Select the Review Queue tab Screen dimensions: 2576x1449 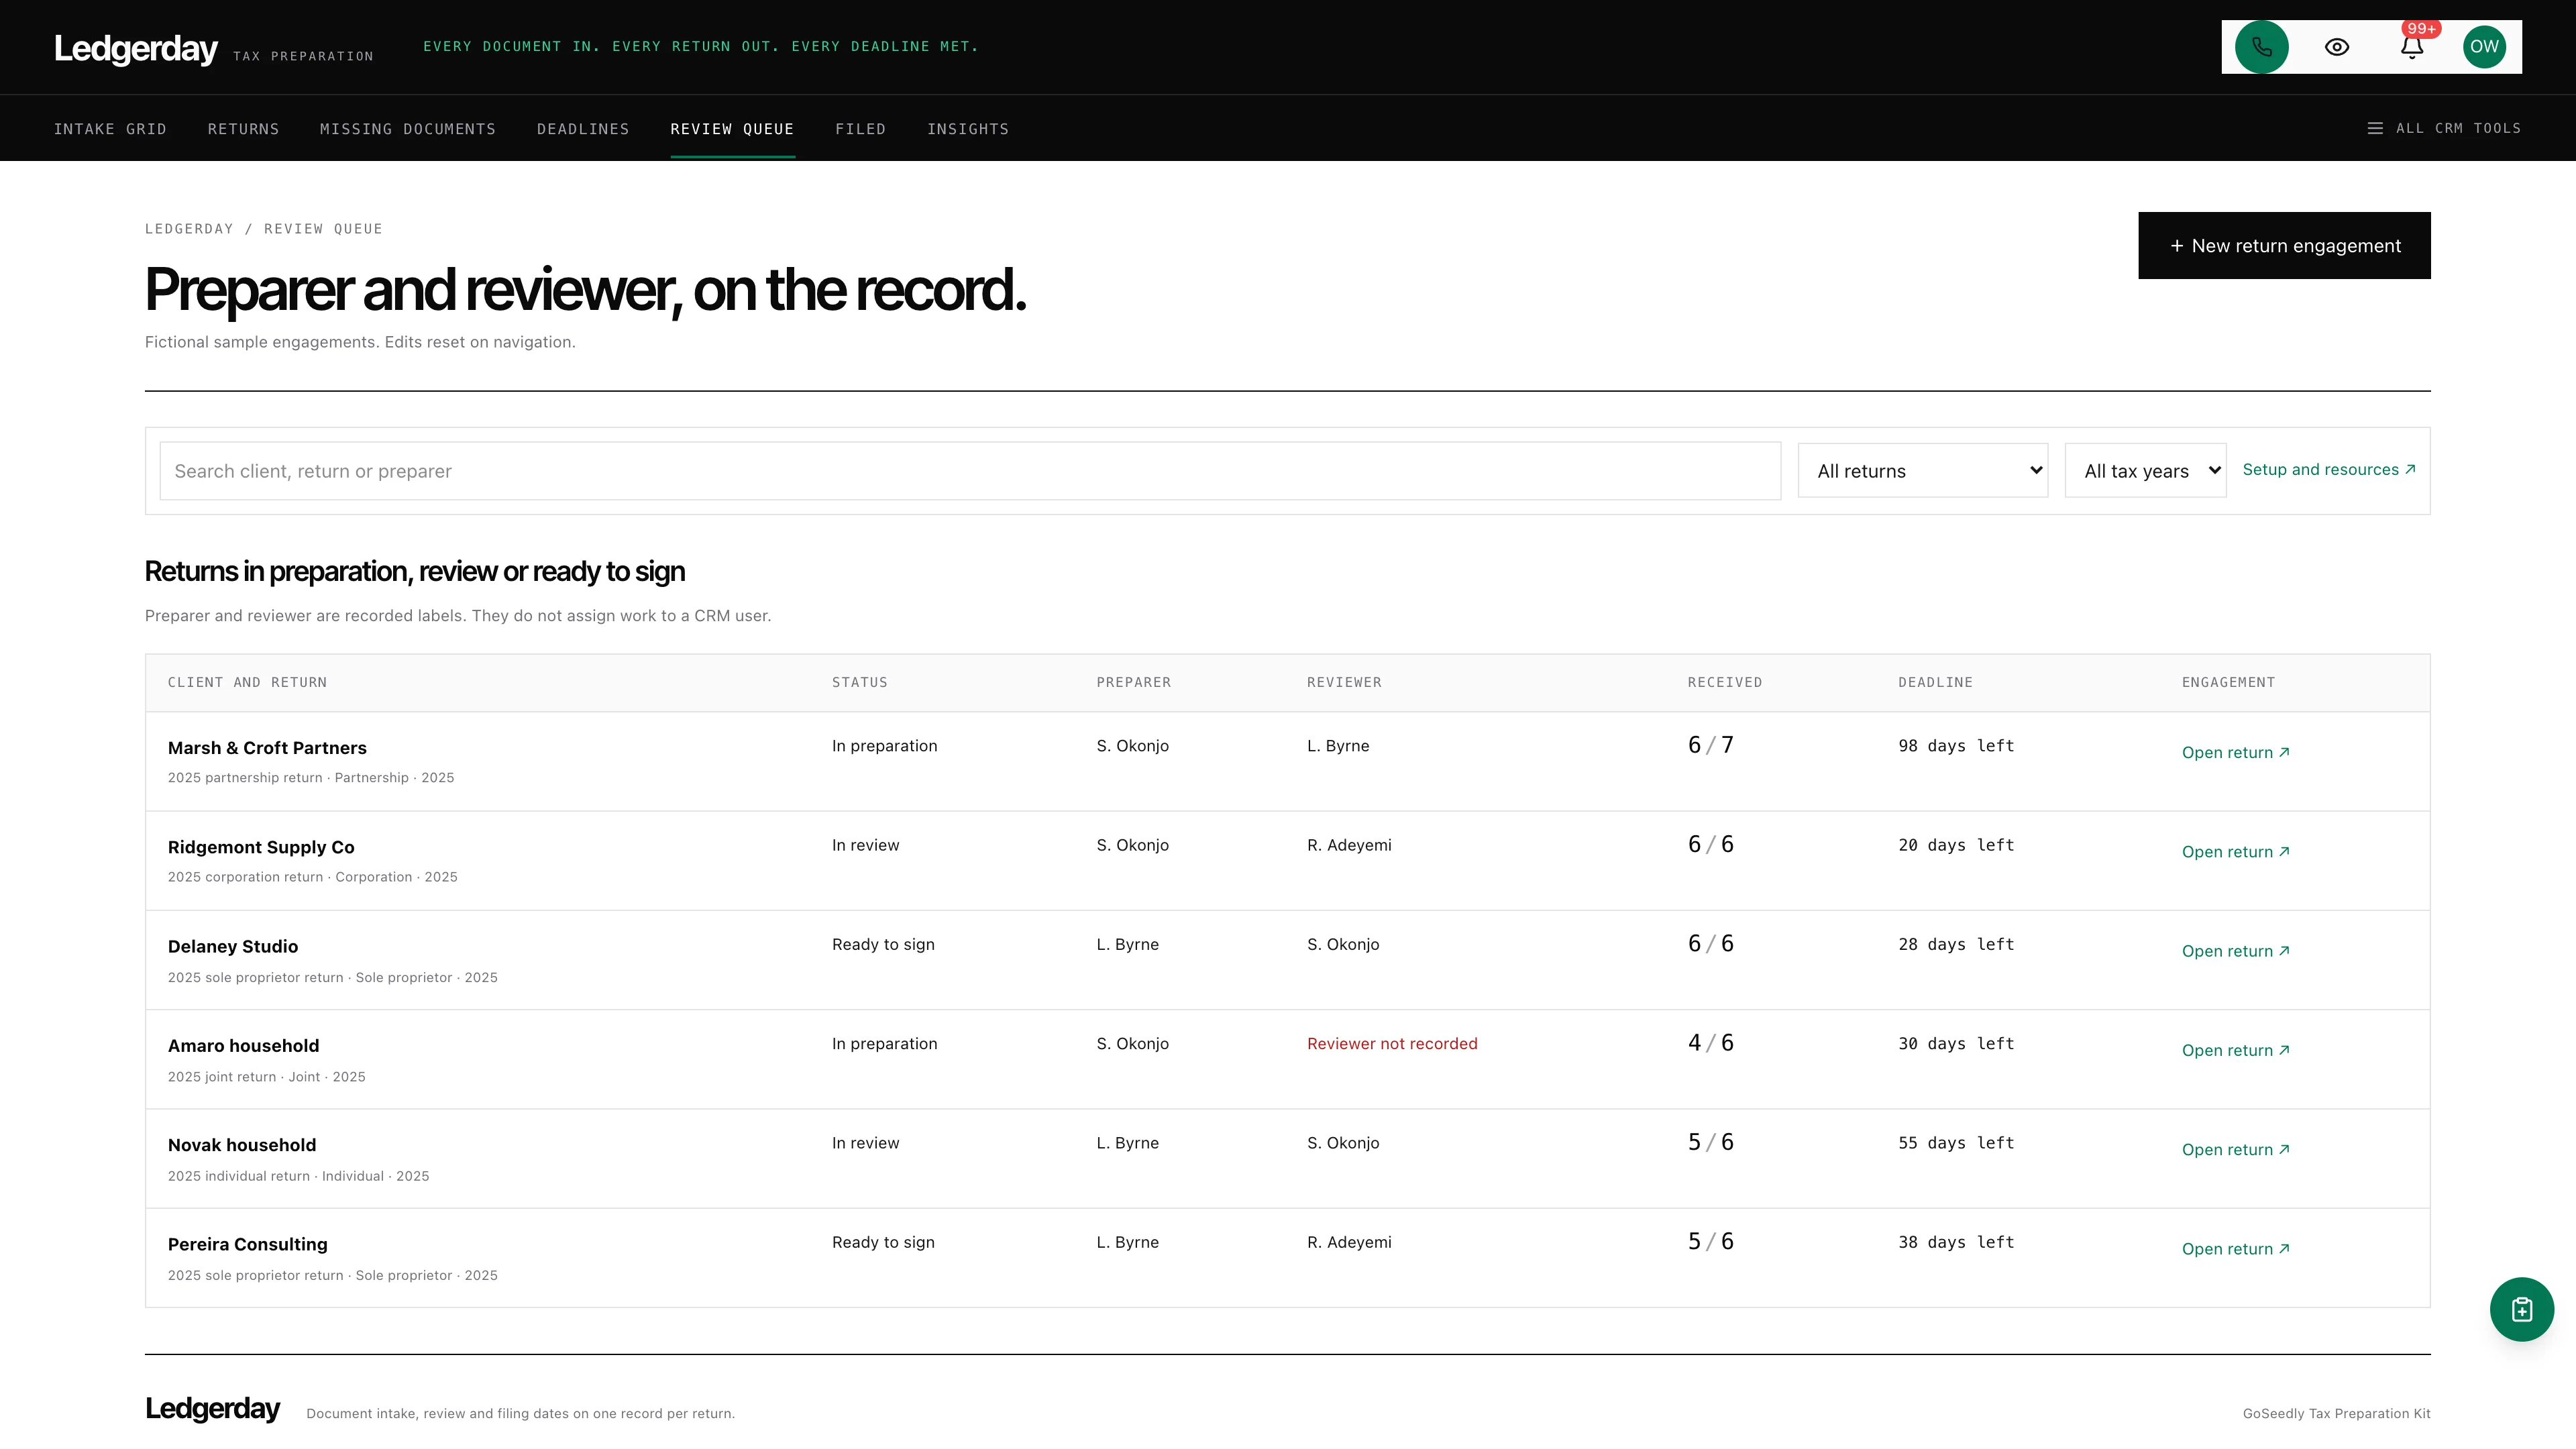pyautogui.click(x=732, y=129)
